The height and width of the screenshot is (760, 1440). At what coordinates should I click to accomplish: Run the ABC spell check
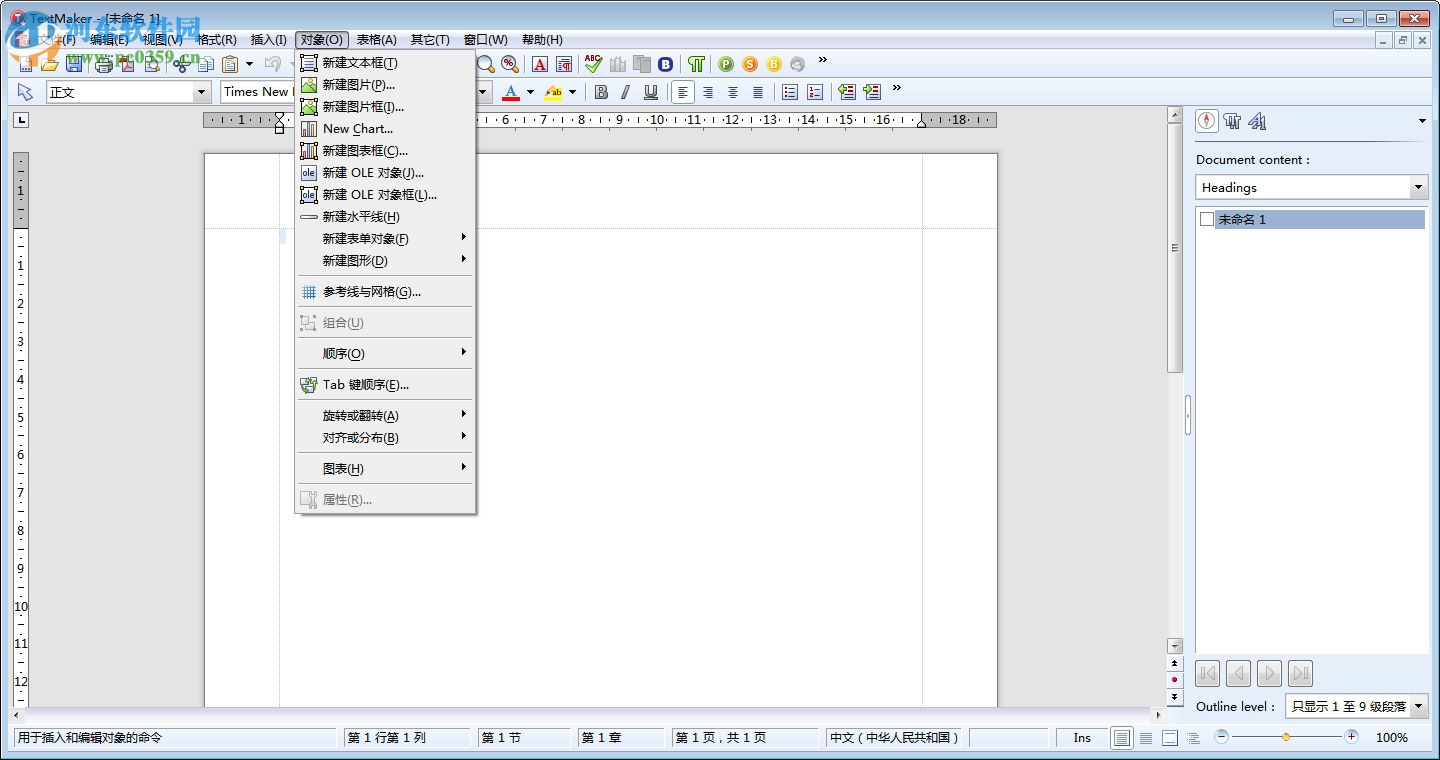[x=593, y=63]
